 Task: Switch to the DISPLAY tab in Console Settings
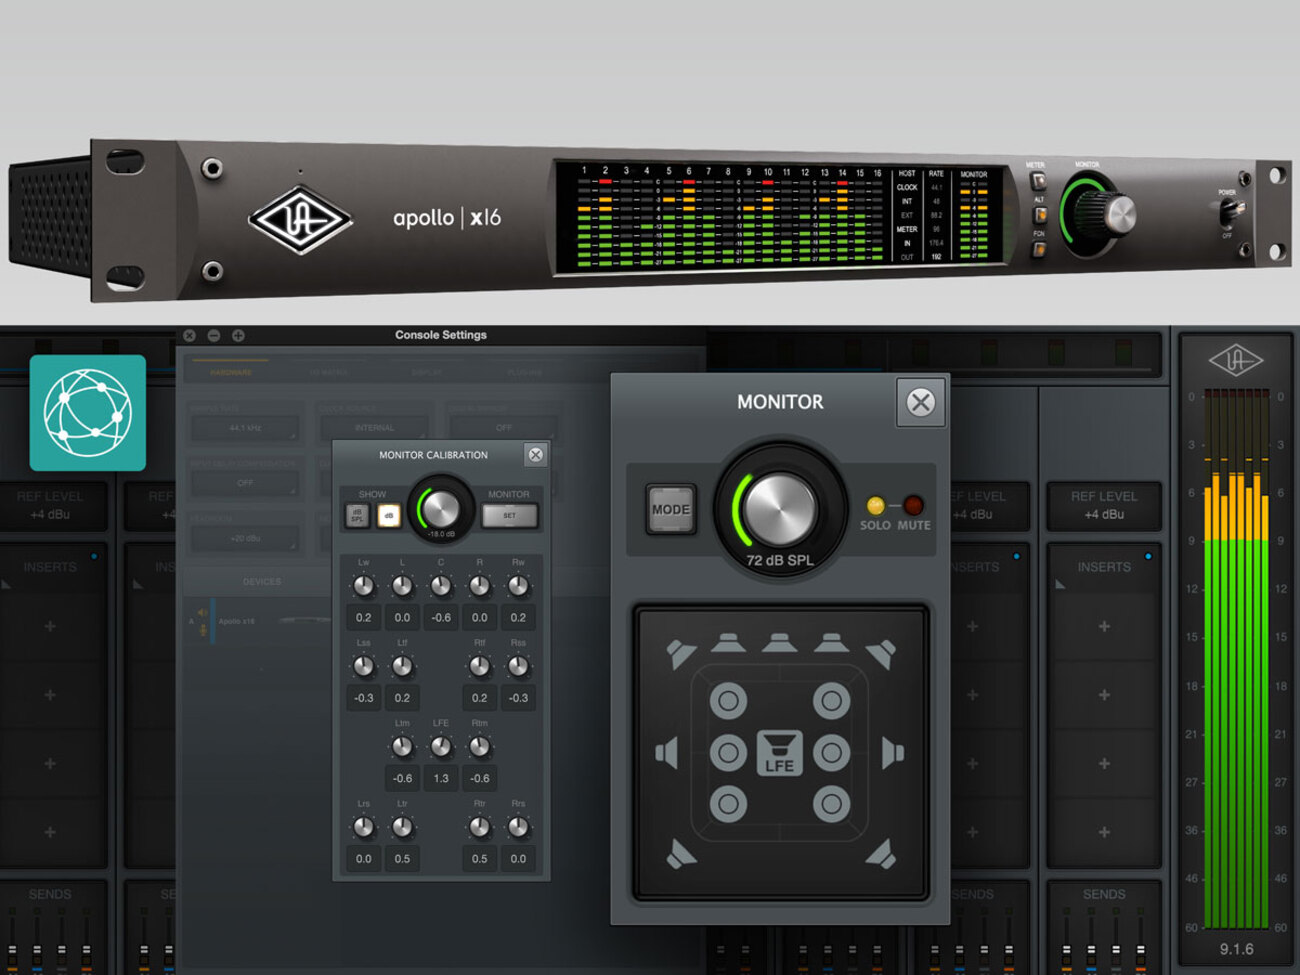427,373
